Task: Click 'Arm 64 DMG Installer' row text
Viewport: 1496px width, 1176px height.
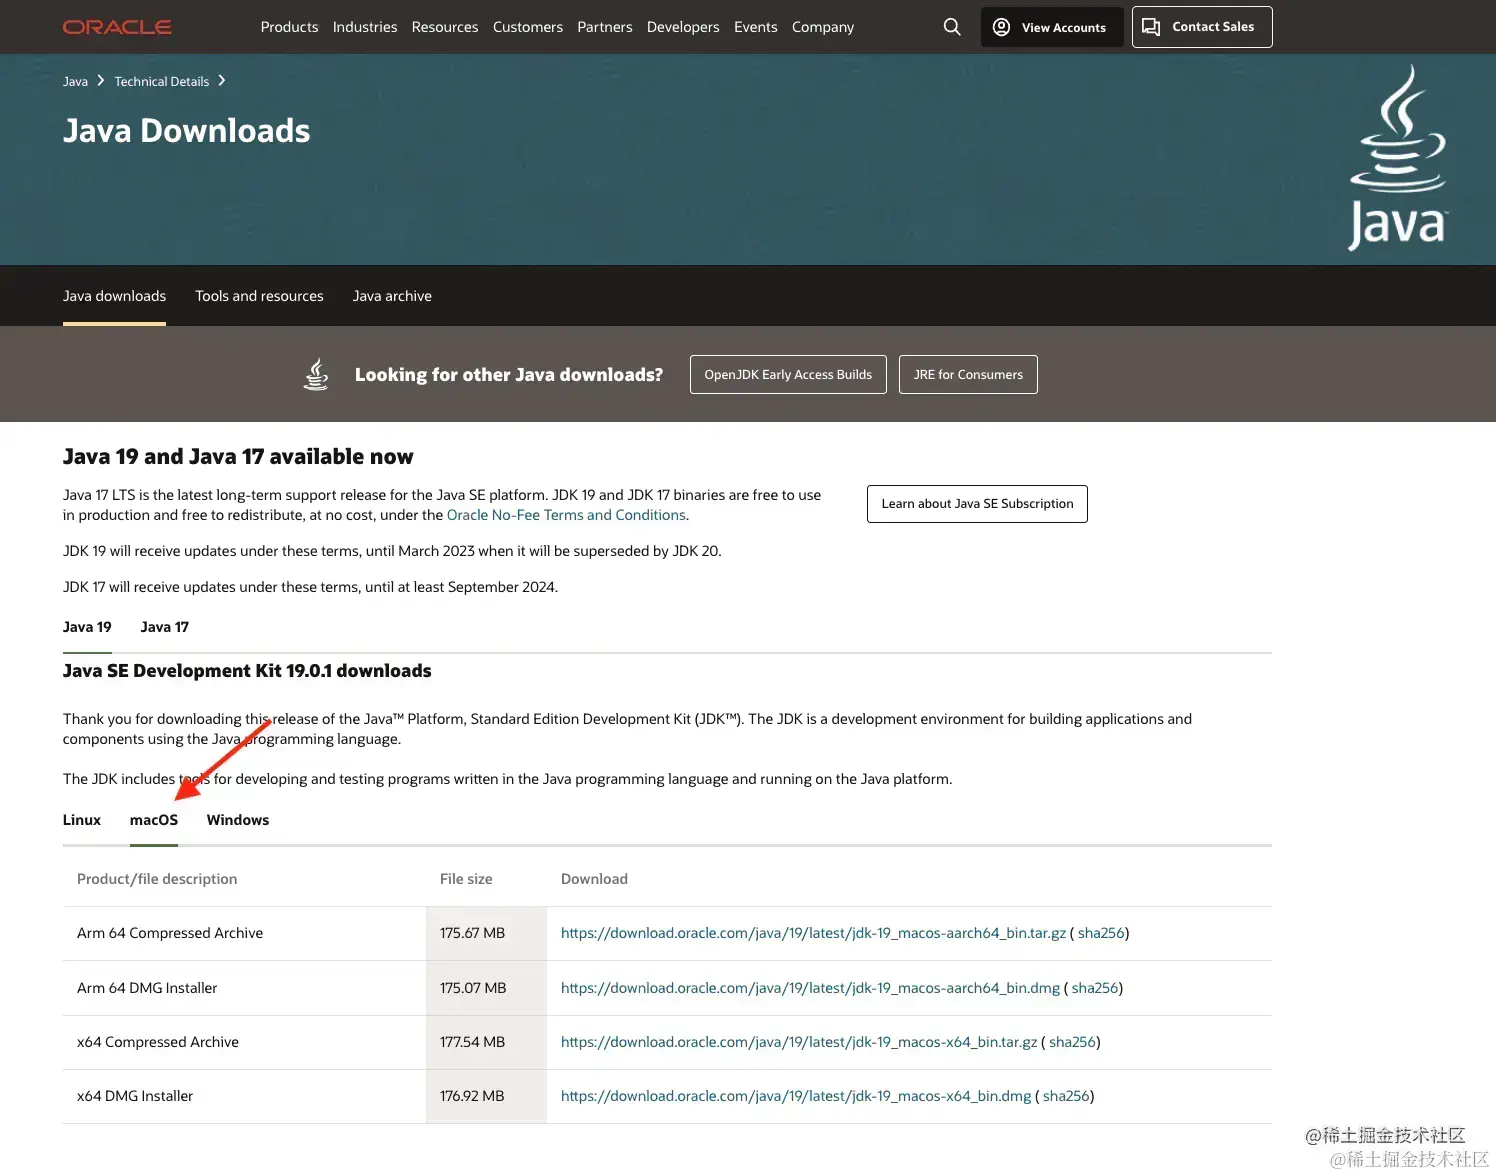Action: (x=147, y=988)
